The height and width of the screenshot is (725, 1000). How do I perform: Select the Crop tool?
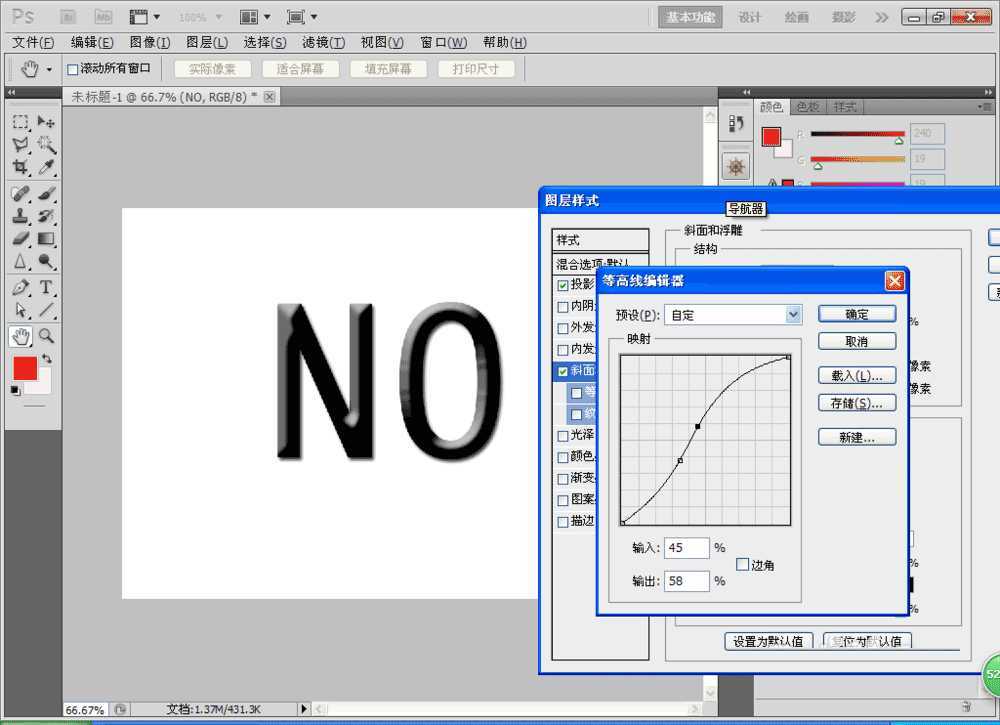pos(20,168)
